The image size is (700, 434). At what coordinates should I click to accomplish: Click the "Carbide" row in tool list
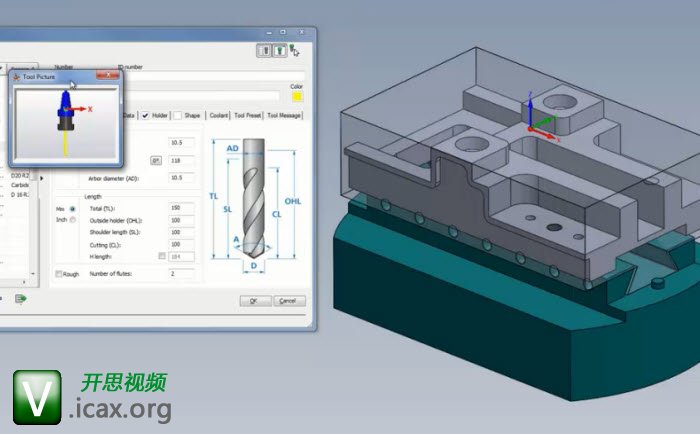click(20, 185)
